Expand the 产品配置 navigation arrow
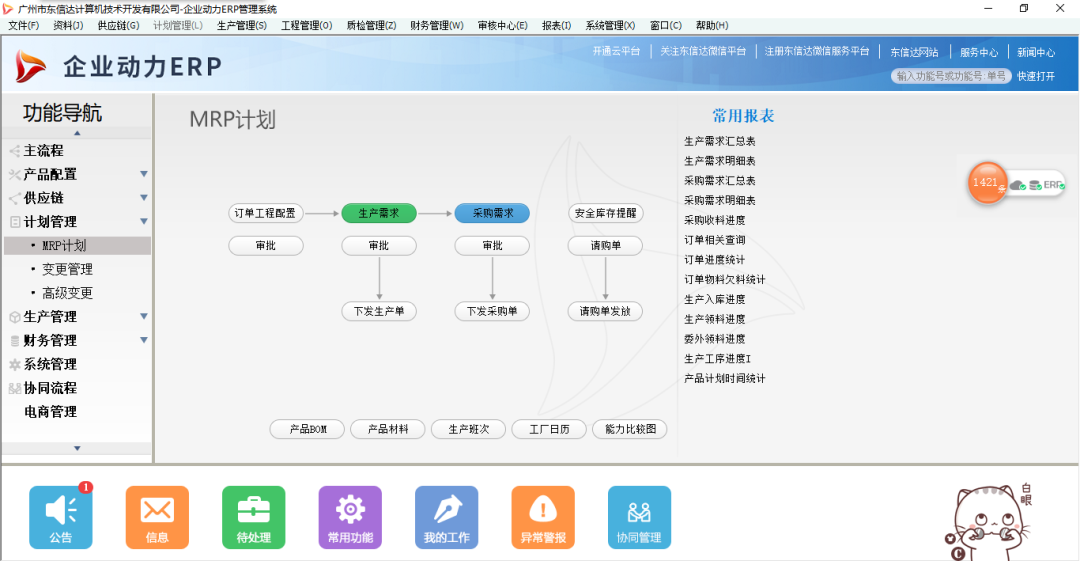The width and height of the screenshot is (1080, 561). (143, 174)
